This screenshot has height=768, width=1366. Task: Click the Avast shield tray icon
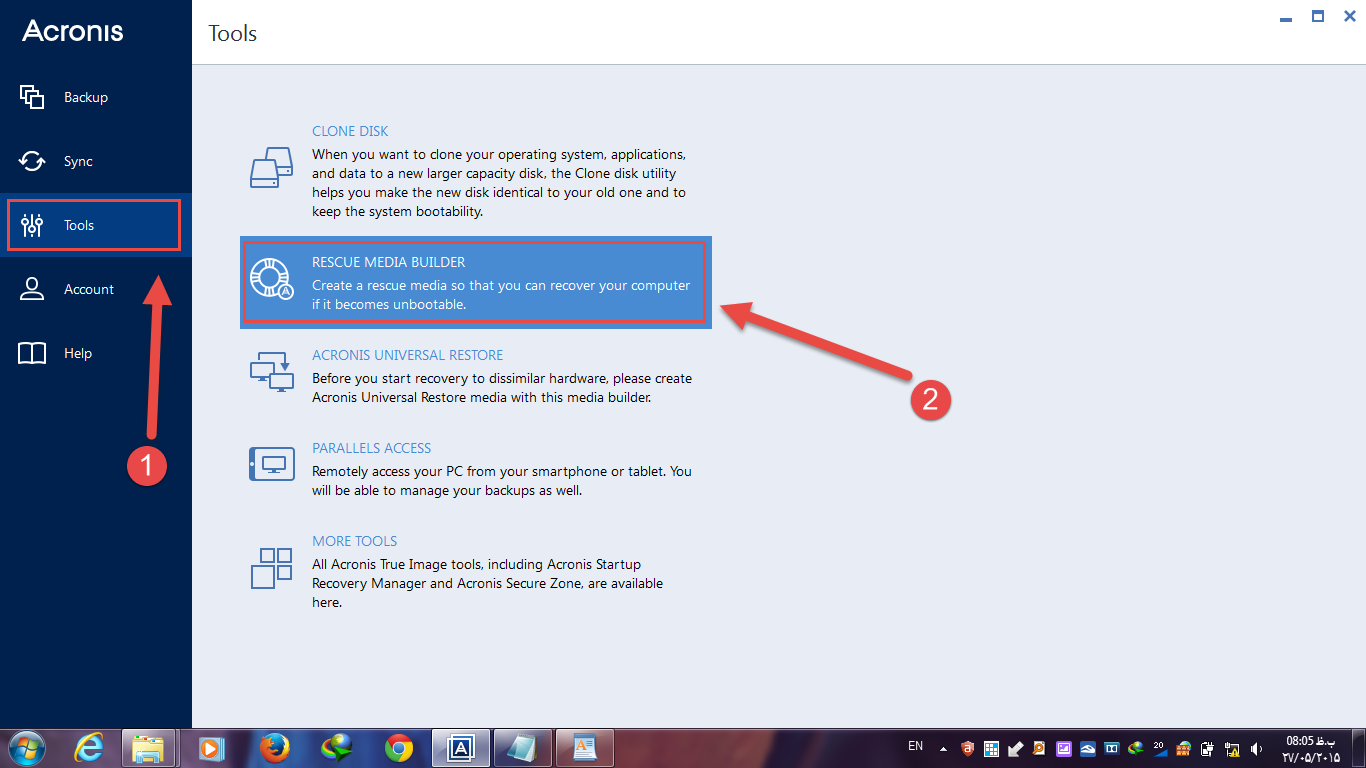tap(968, 748)
